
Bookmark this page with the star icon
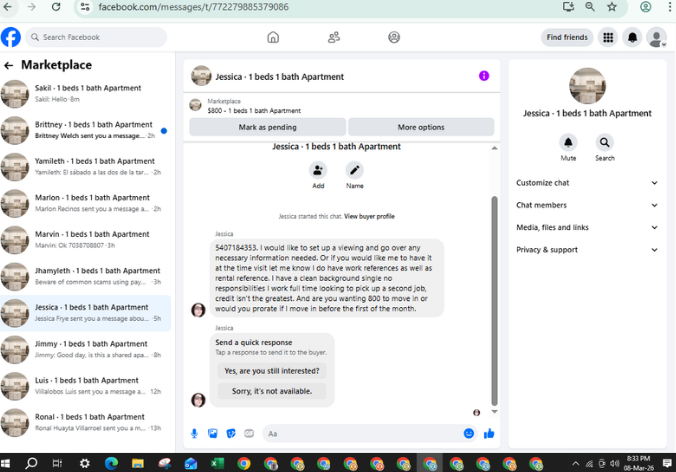point(611,7)
